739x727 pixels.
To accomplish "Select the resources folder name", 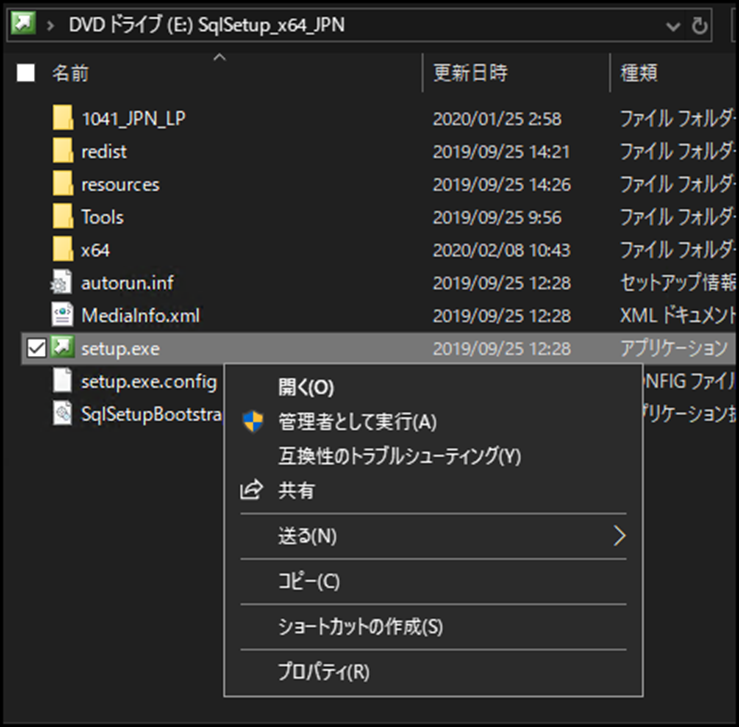I will [x=120, y=185].
